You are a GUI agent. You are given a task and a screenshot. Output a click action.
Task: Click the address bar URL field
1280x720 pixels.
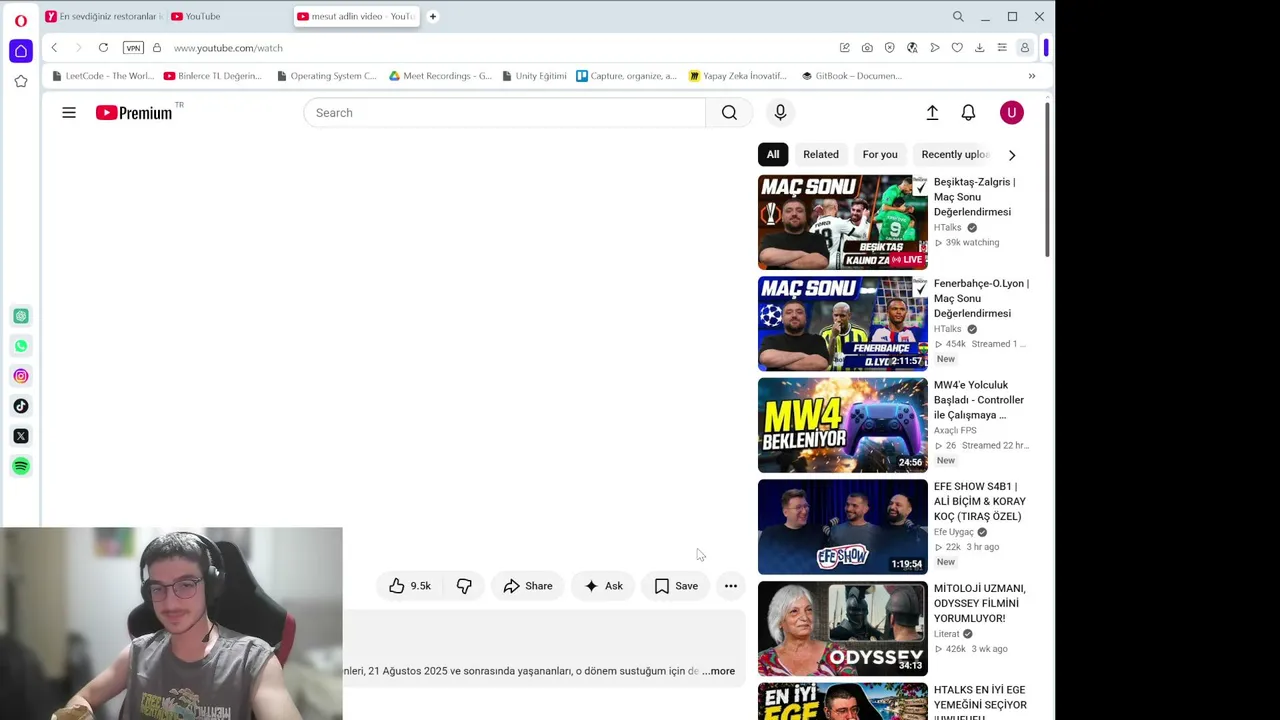click(500, 48)
